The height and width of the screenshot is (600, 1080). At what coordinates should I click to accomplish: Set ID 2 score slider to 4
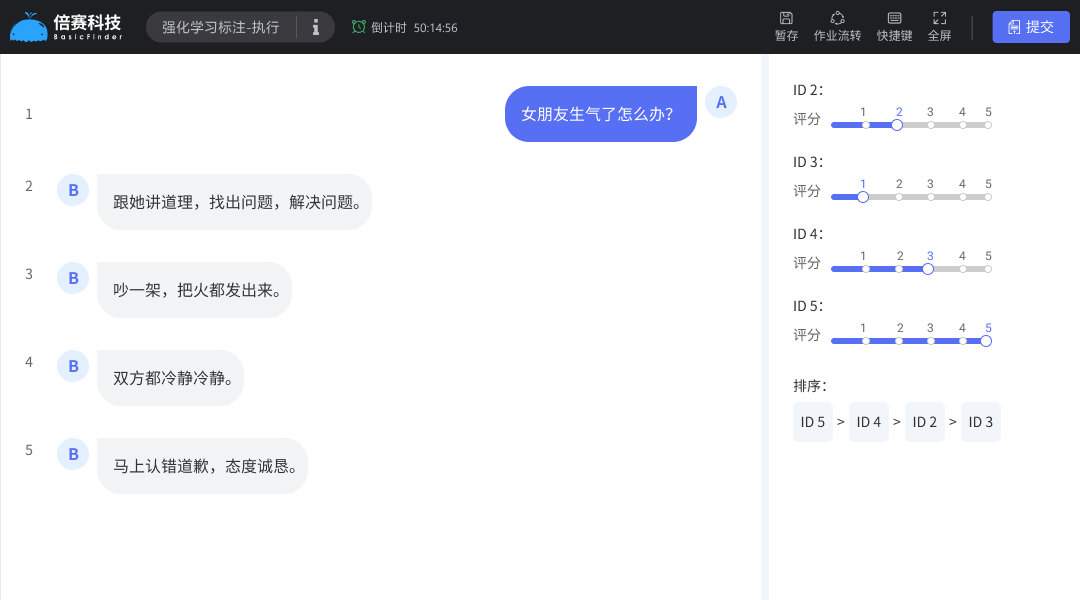point(963,125)
